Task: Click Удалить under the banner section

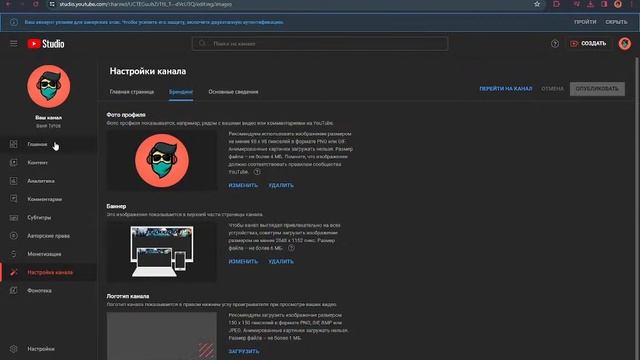Action: click(281, 262)
